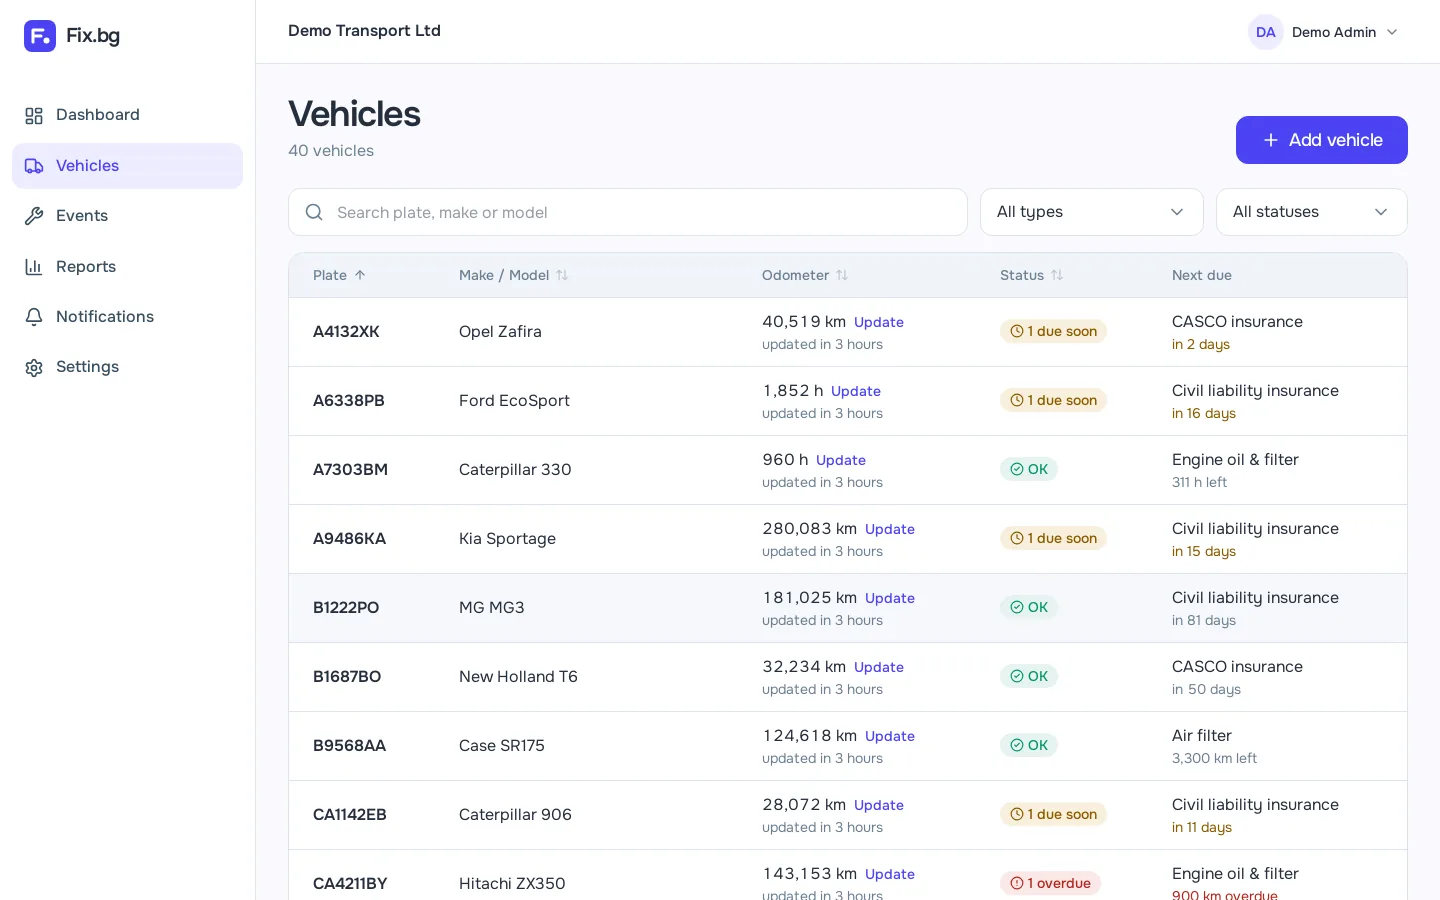Screen dimensions: 1440x900
Task: Select the Caterpillar 330 model cell
Action: coord(515,470)
